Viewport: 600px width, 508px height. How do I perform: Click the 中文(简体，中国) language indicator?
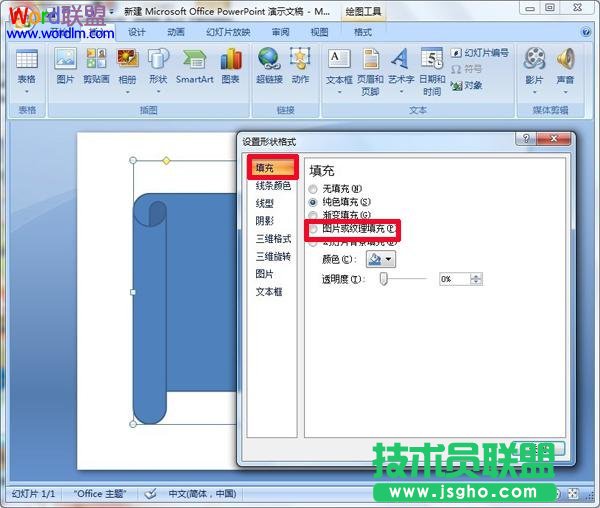point(202,493)
